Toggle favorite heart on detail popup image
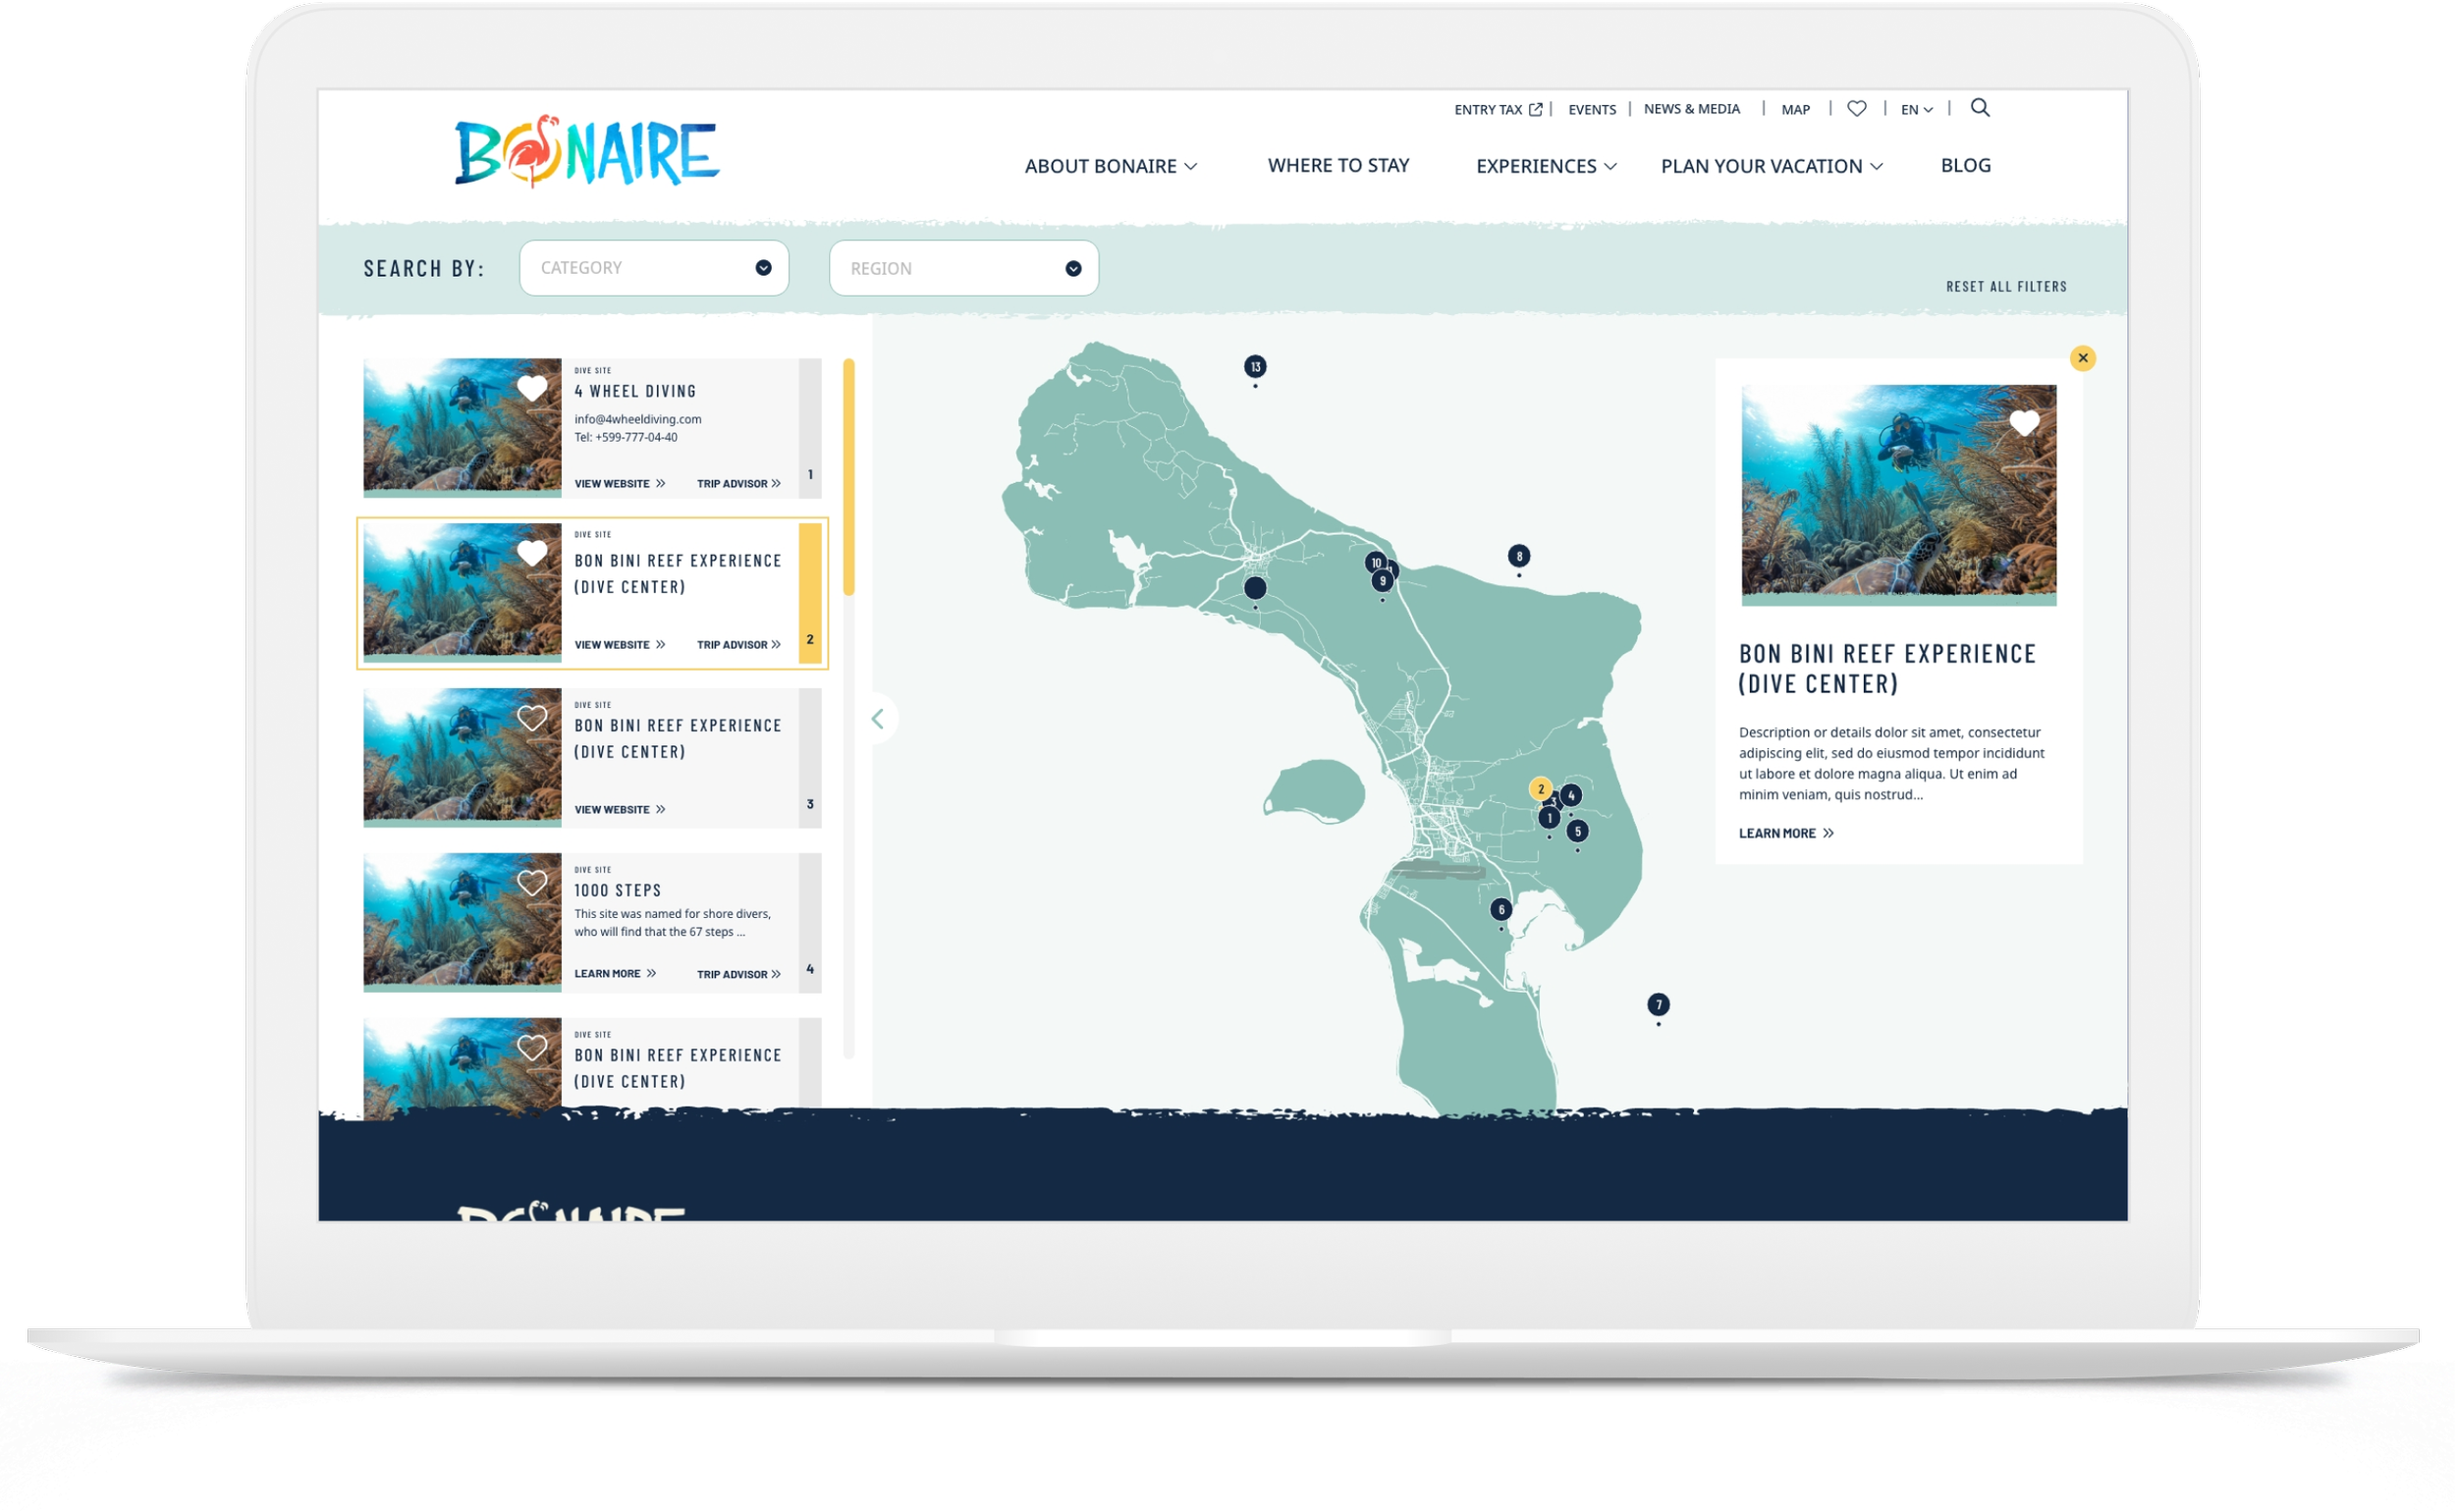Image resolution: width=2455 pixels, height=1512 pixels. [x=2024, y=424]
